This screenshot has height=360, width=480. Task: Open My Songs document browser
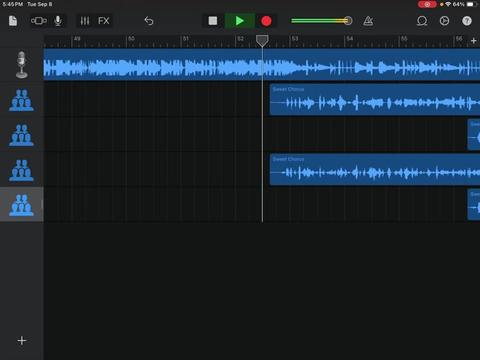13,21
